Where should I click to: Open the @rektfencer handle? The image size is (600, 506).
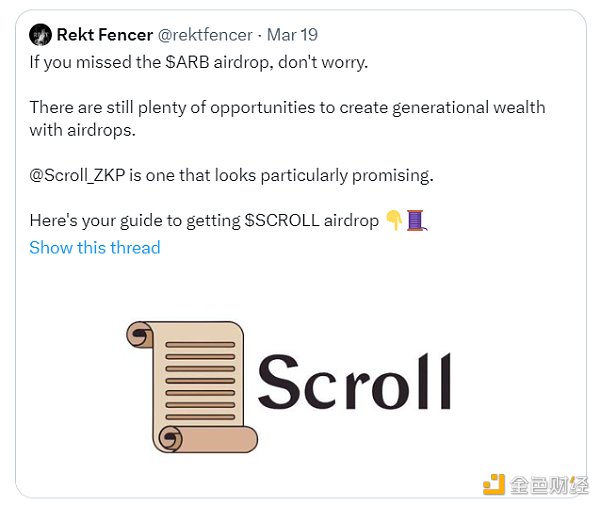coord(206,35)
